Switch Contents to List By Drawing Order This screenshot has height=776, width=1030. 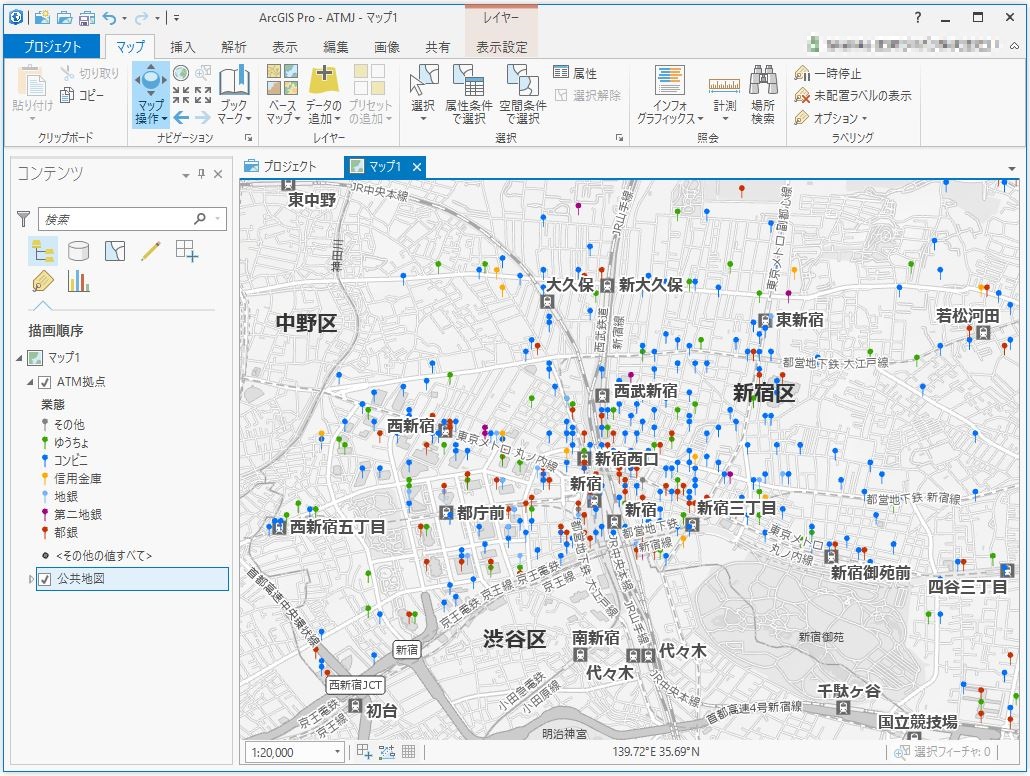[x=43, y=251]
